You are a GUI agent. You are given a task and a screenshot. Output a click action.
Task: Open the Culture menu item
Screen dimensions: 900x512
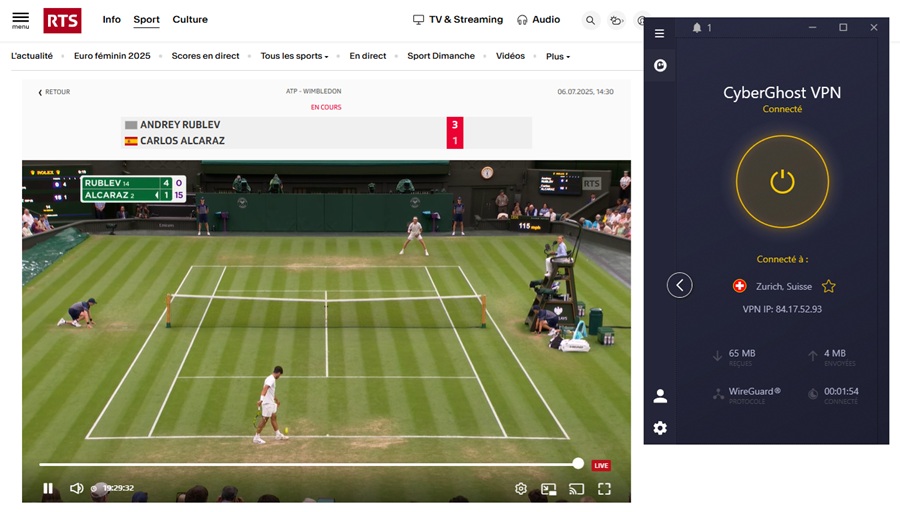(x=190, y=20)
